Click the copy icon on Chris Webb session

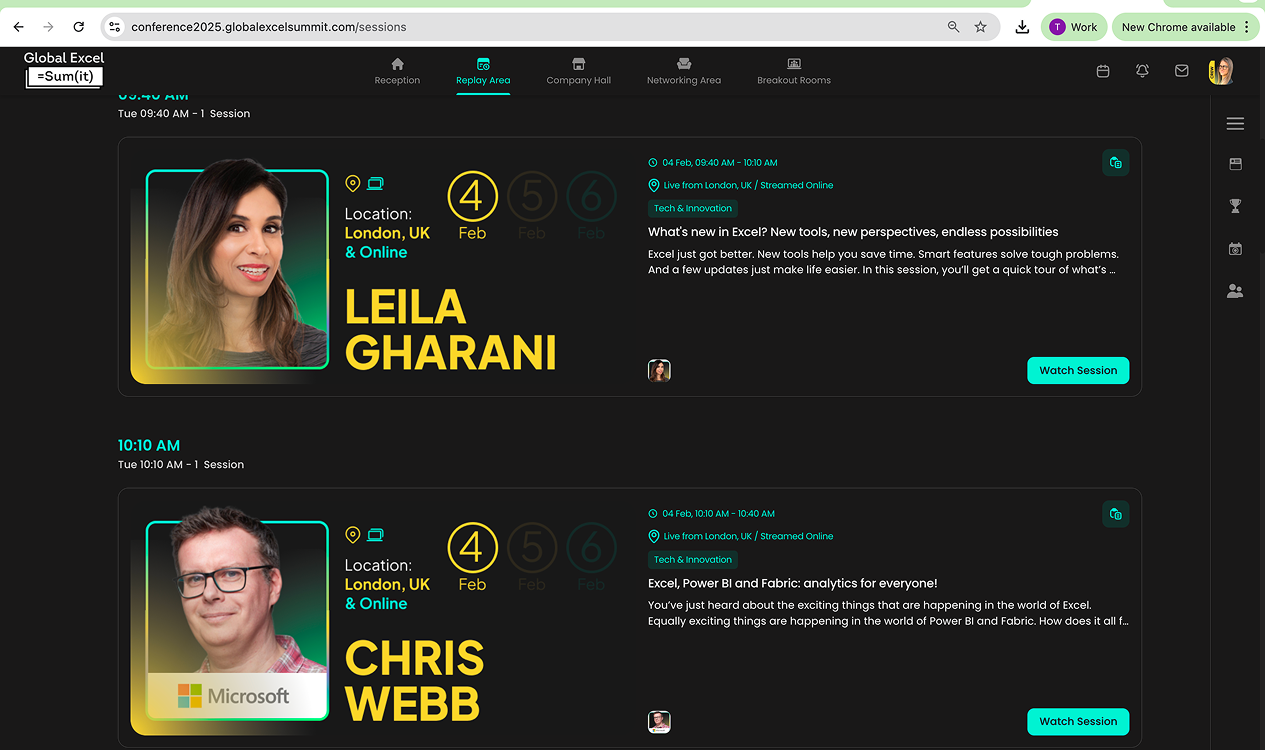[1116, 514]
